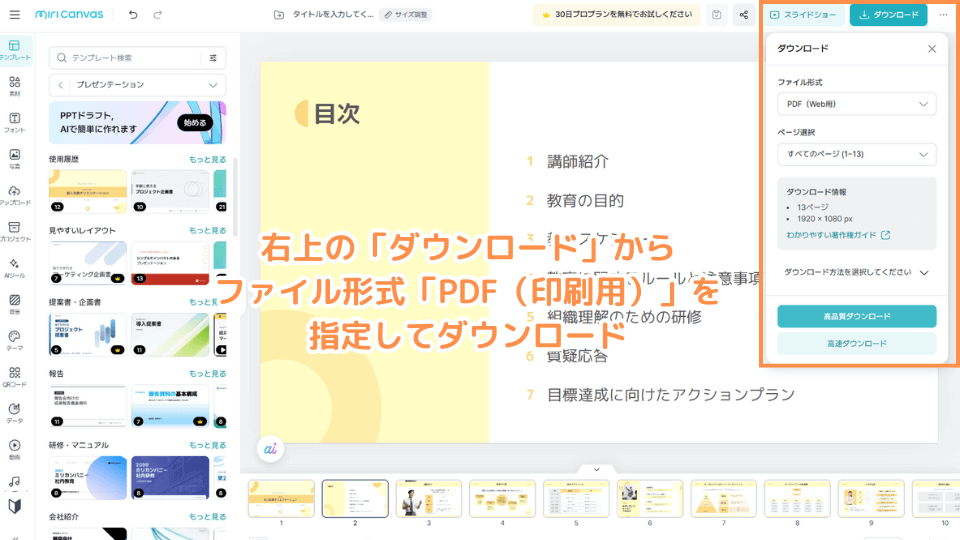Click もっと見る next to 研修・マニュアル
This screenshot has width=960, height=540.
tap(207, 445)
